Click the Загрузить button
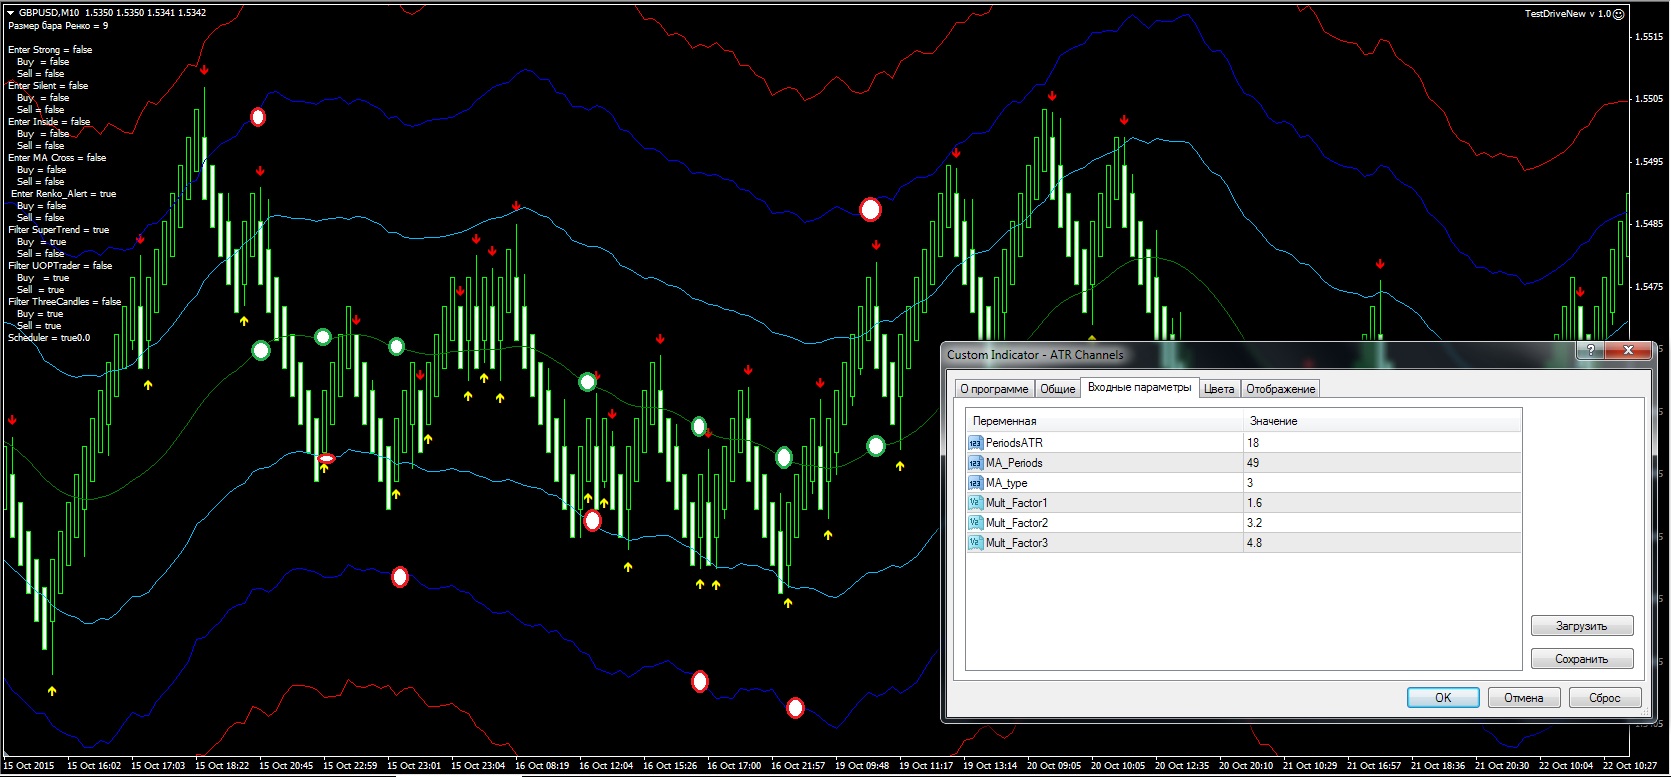 (x=1582, y=626)
